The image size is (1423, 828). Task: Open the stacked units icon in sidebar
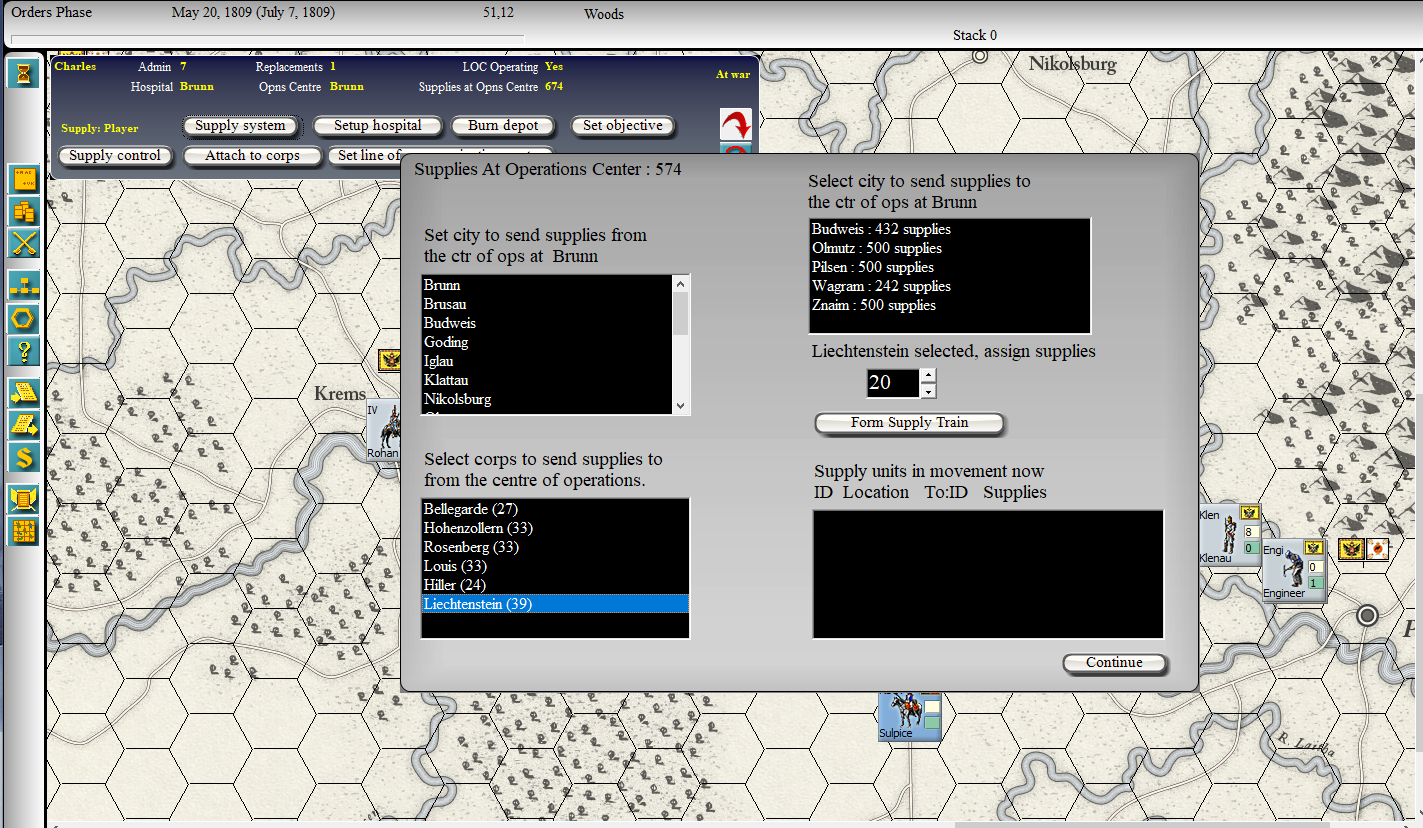pyautogui.click(x=24, y=211)
